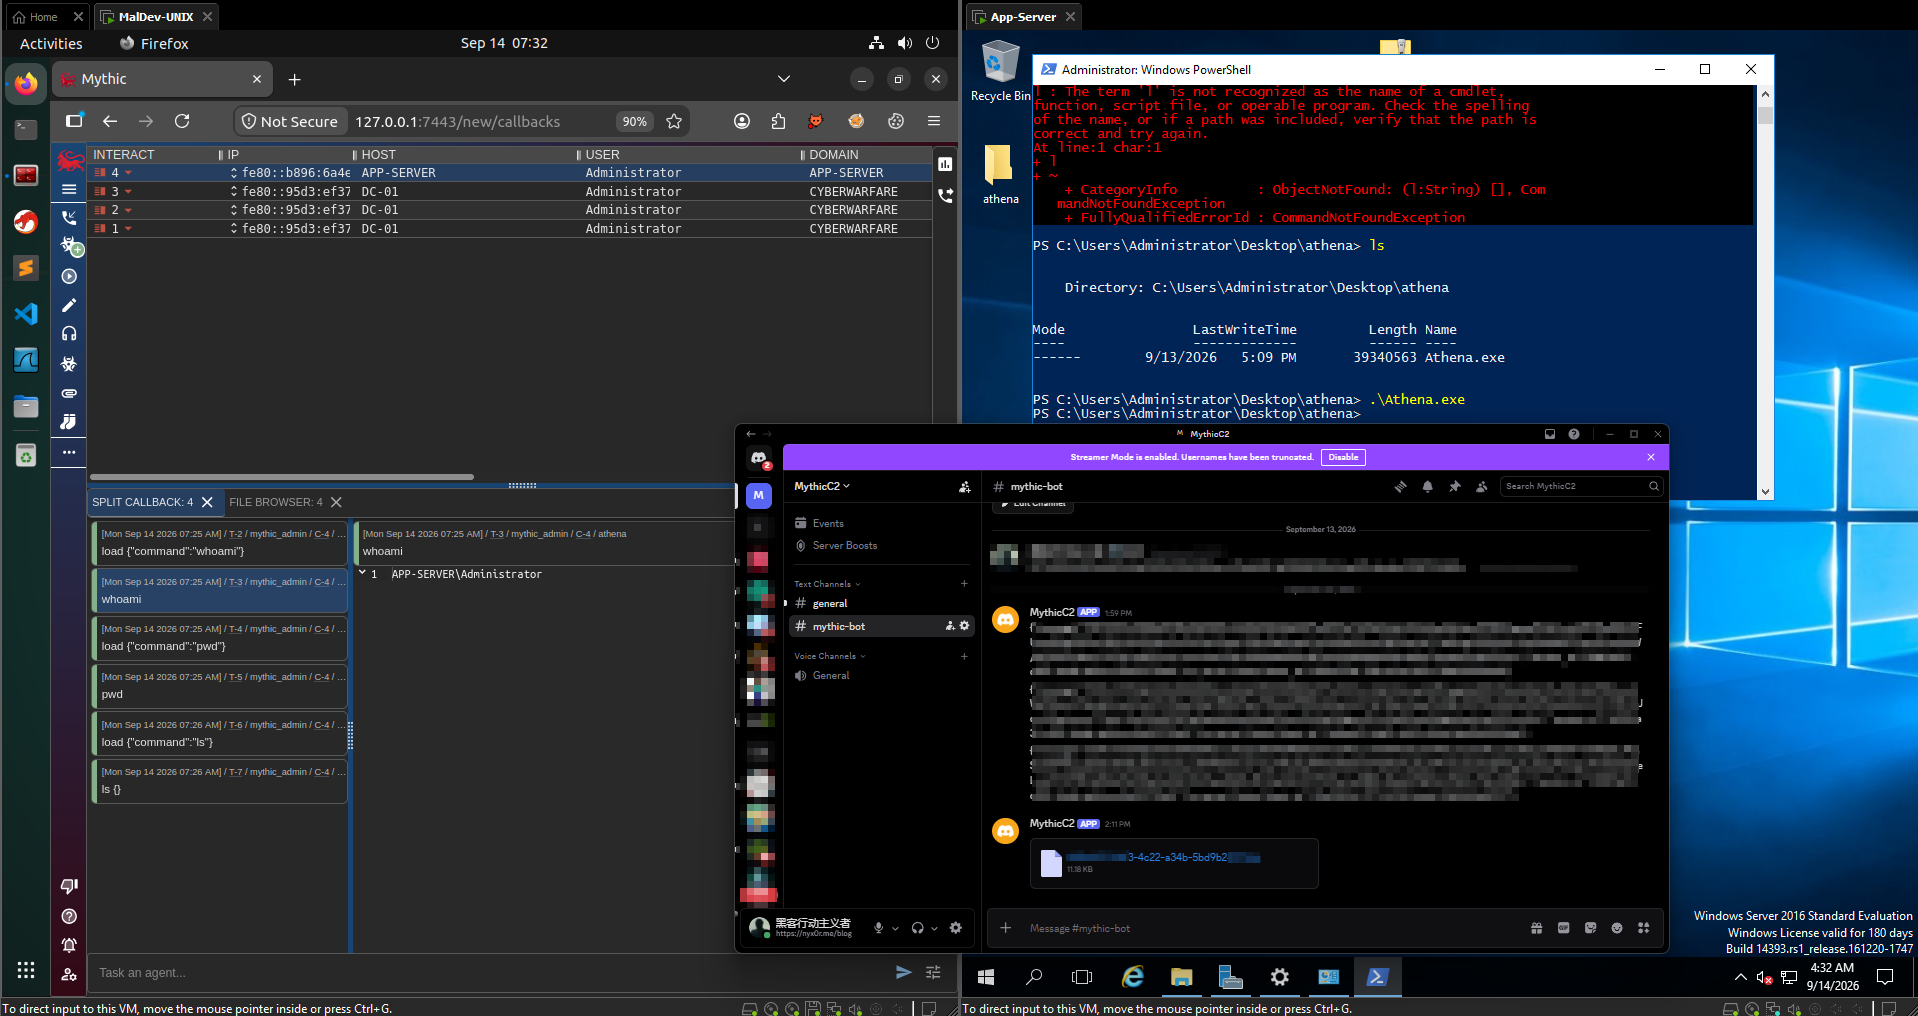The width and height of the screenshot is (1918, 1016).
Task: Click the Task an agent input field
Action: 490,972
